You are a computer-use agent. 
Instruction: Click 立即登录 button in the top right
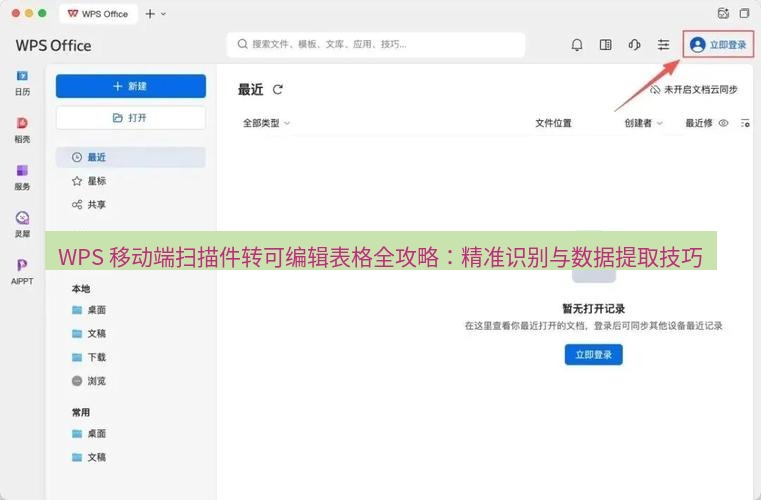tap(718, 45)
